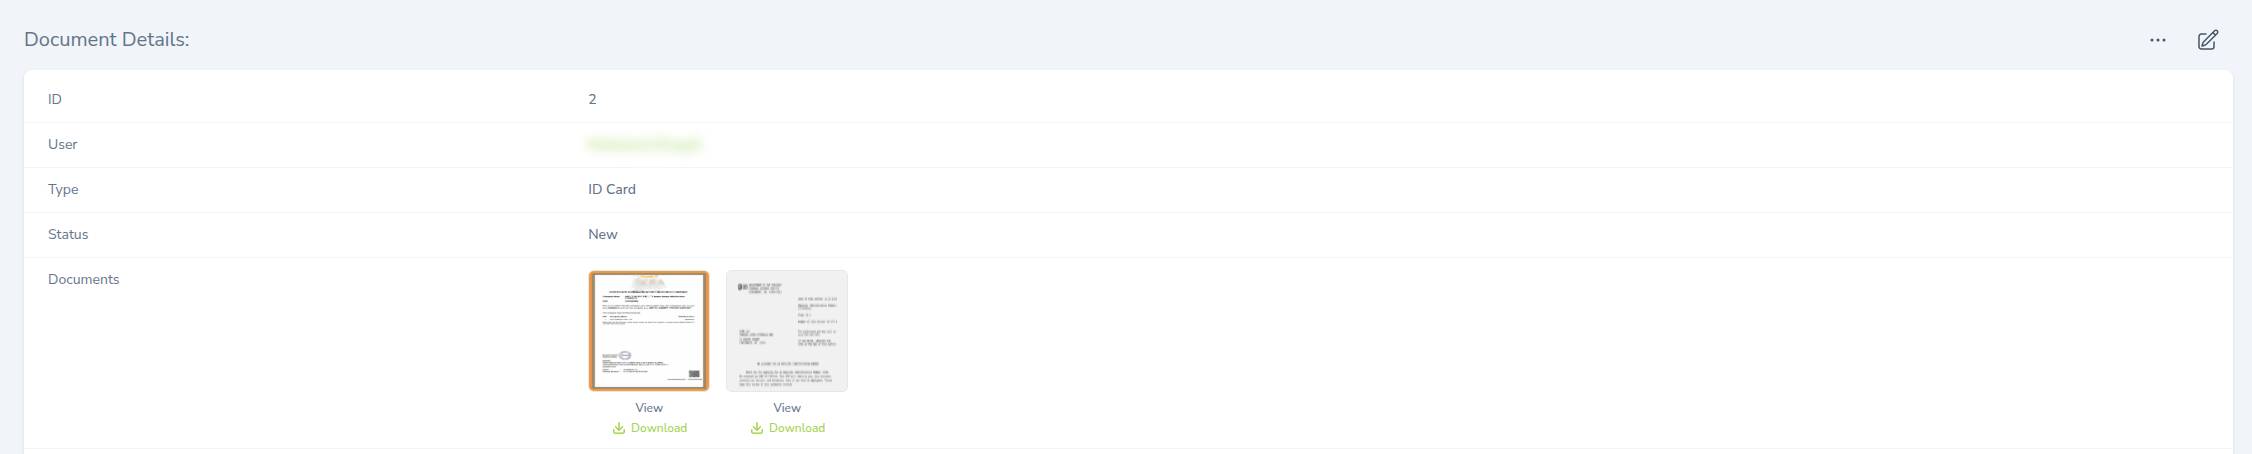Open the gray document thumbnail
This screenshot has width=2252, height=454.
click(787, 331)
